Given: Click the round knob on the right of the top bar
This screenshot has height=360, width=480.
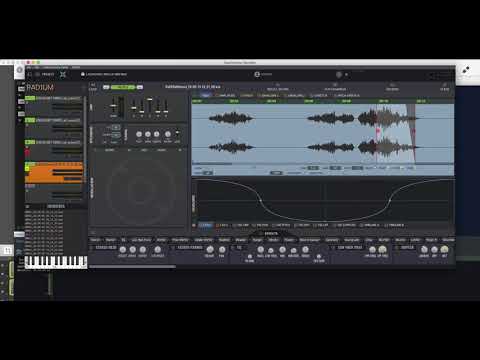Looking at the screenshot, I should 339,74.
